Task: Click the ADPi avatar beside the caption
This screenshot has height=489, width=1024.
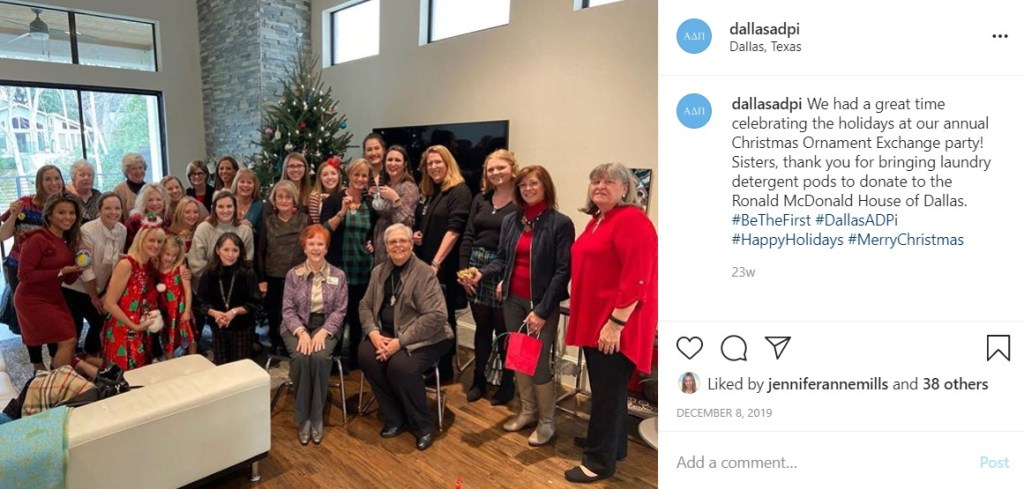Action: click(694, 111)
